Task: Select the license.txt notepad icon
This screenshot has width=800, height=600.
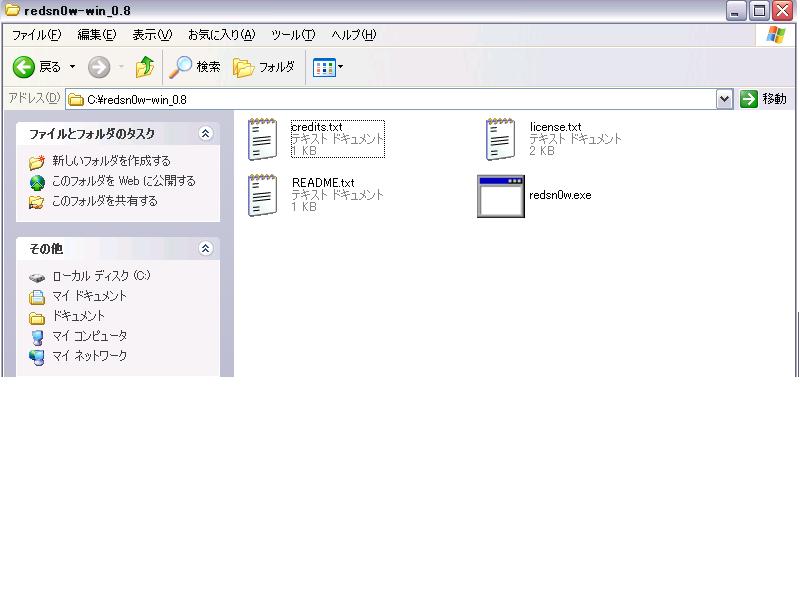Action: [501, 139]
